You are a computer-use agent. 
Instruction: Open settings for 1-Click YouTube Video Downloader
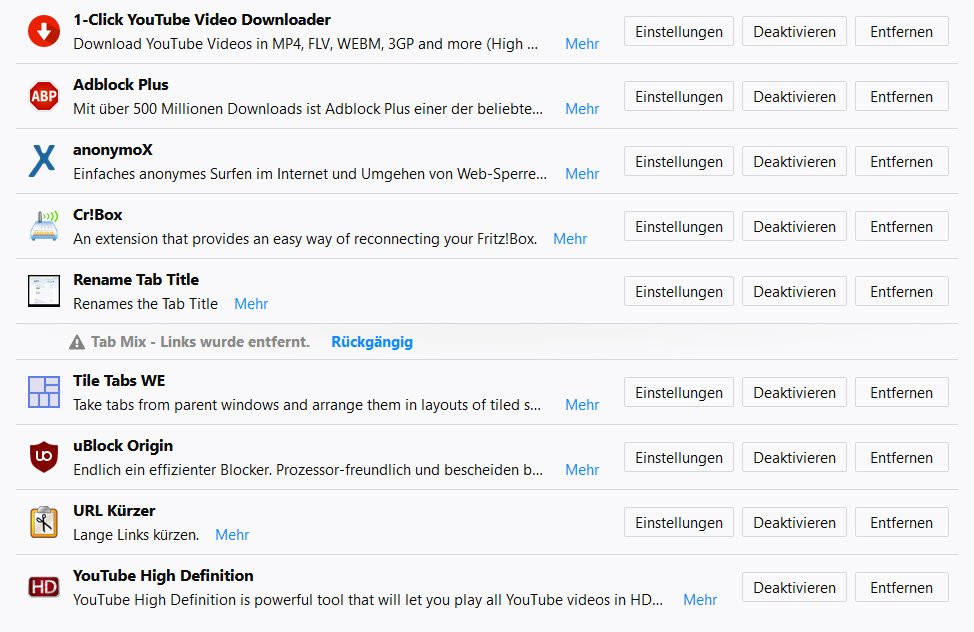679,32
